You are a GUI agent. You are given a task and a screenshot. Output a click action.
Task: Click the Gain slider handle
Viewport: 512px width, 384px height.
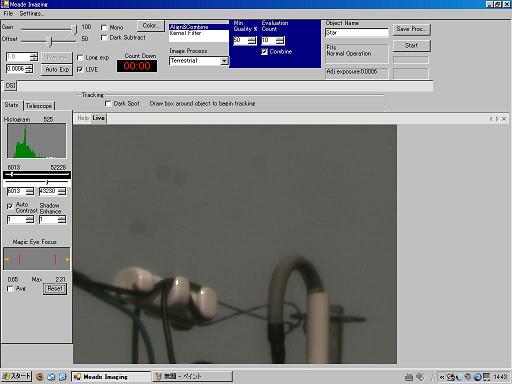(x=75, y=29)
